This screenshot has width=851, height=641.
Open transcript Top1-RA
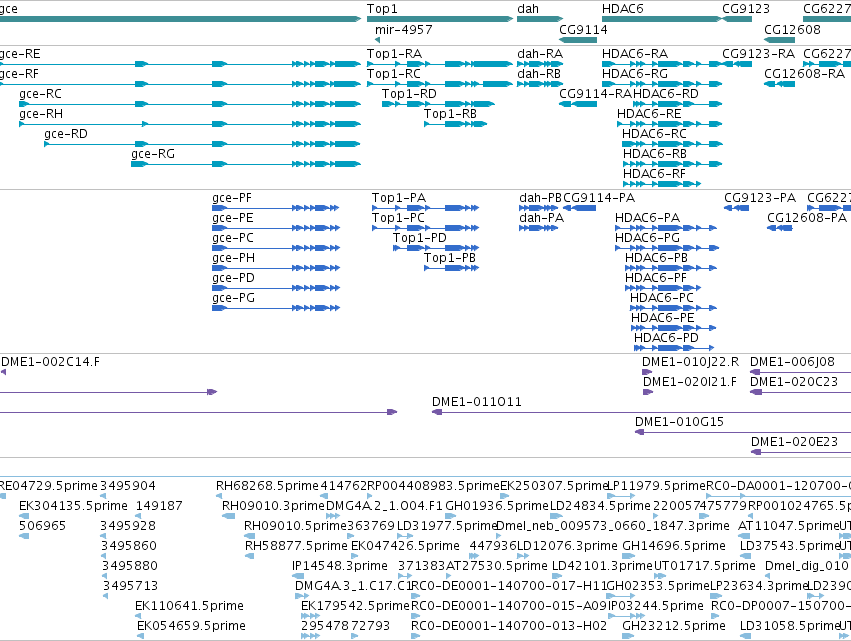click(x=394, y=54)
